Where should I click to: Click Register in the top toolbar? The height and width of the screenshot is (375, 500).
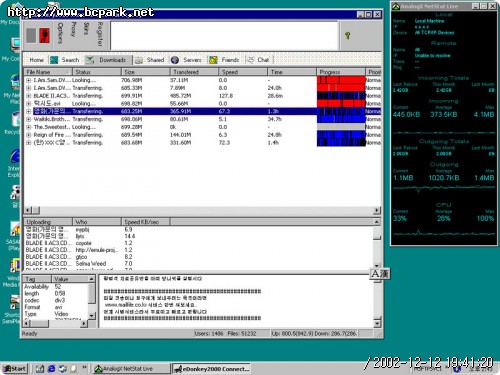click(x=100, y=34)
